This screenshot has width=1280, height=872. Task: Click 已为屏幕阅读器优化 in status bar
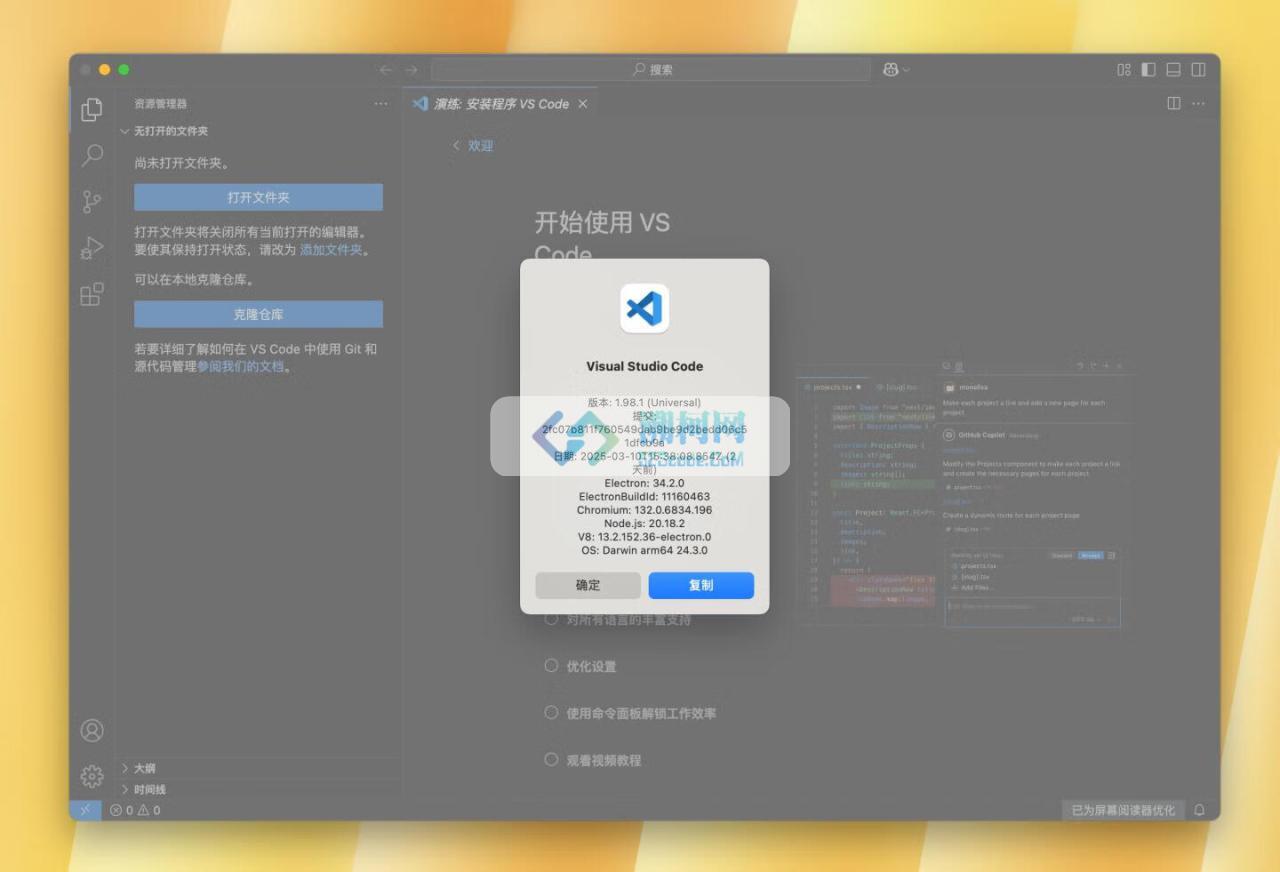point(1124,810)
